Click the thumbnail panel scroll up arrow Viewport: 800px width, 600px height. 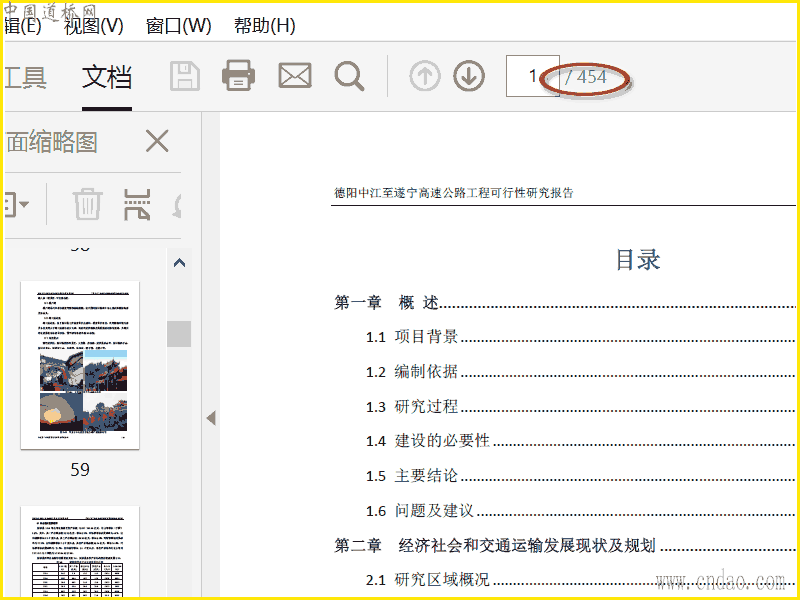point(180,263)
